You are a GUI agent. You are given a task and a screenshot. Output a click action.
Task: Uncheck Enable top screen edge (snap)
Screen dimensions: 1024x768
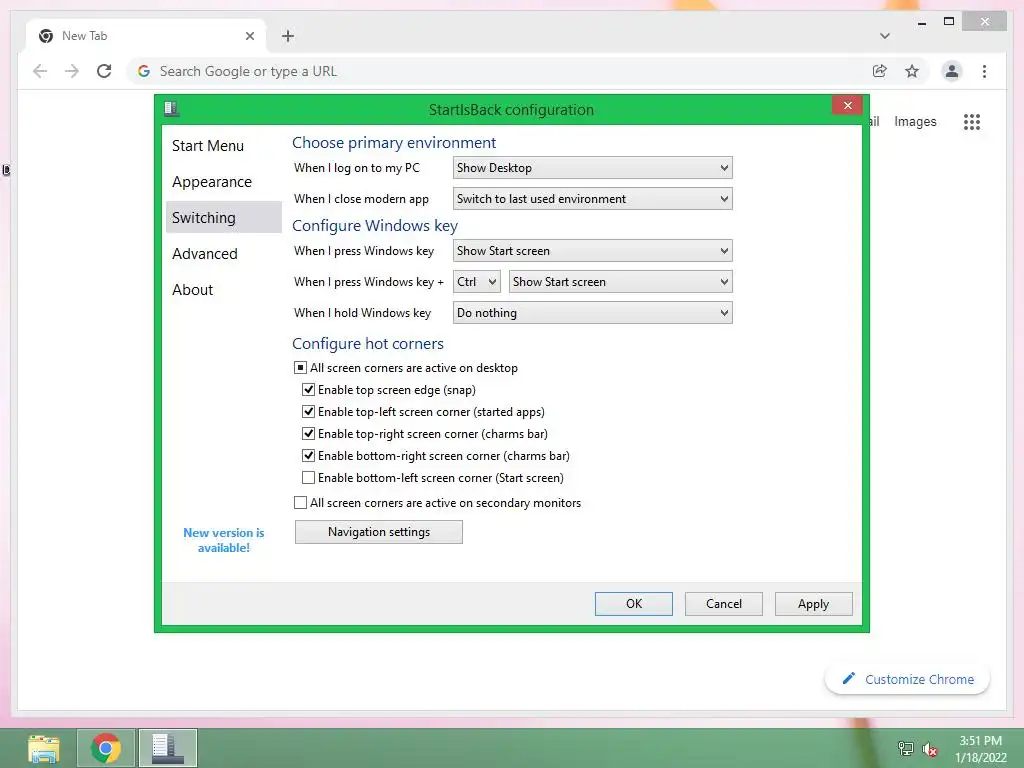[x=308, y=390]
